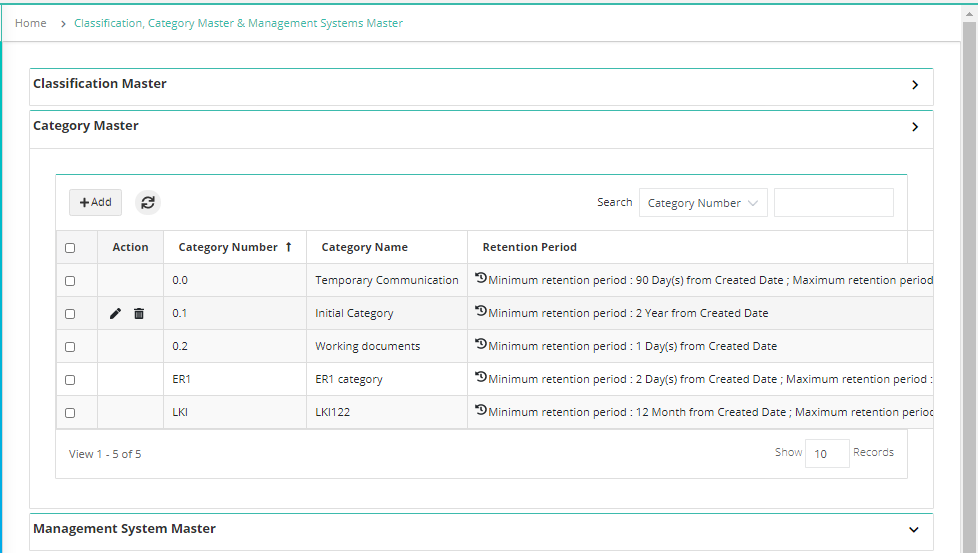Image resolution: width=978 pixels, height=553 pixels.
Task: Click the search text input field
Action: coord(834,203)
